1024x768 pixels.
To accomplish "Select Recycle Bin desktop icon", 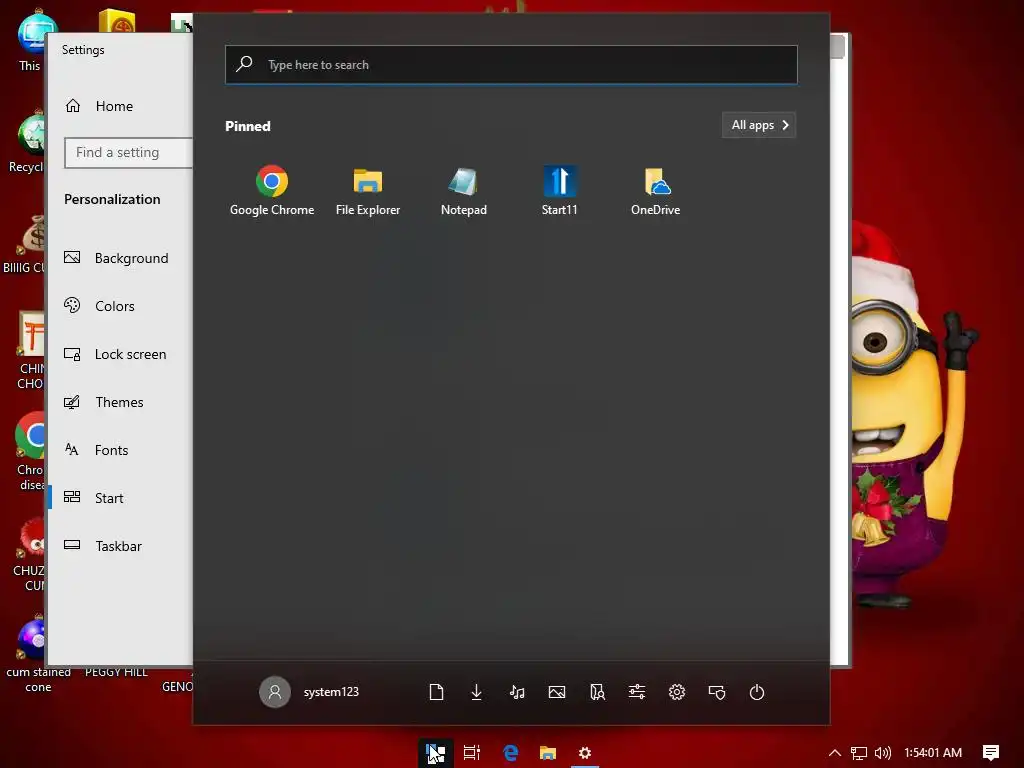I will pos(27,142).
